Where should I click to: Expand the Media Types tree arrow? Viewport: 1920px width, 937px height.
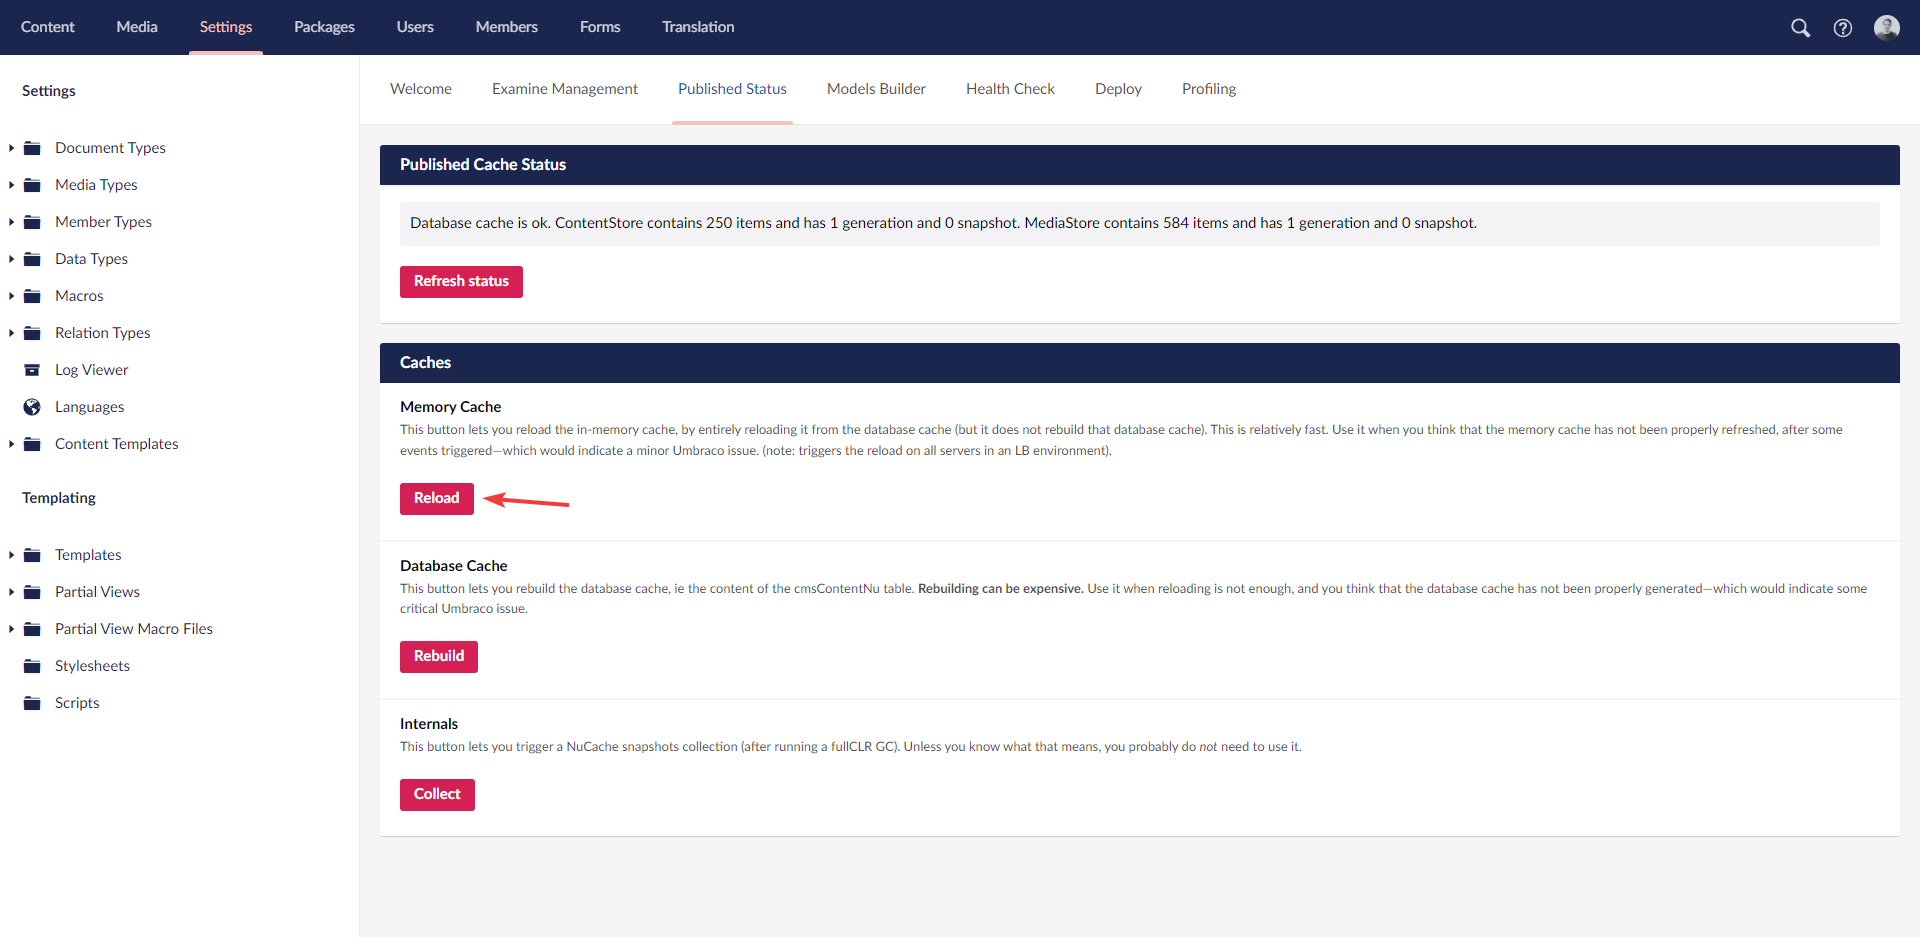pos(11,185)
